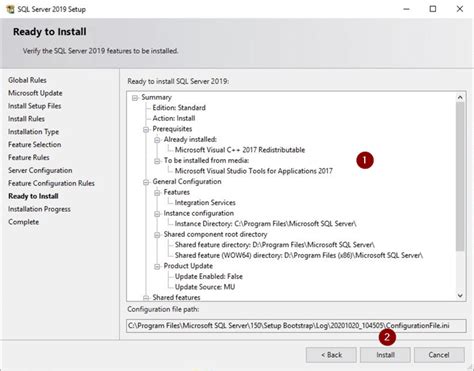The width and height of the screenshot is (474, 371).
Task: Click the summary vertical scrollbar thumb
Action: 460,177
